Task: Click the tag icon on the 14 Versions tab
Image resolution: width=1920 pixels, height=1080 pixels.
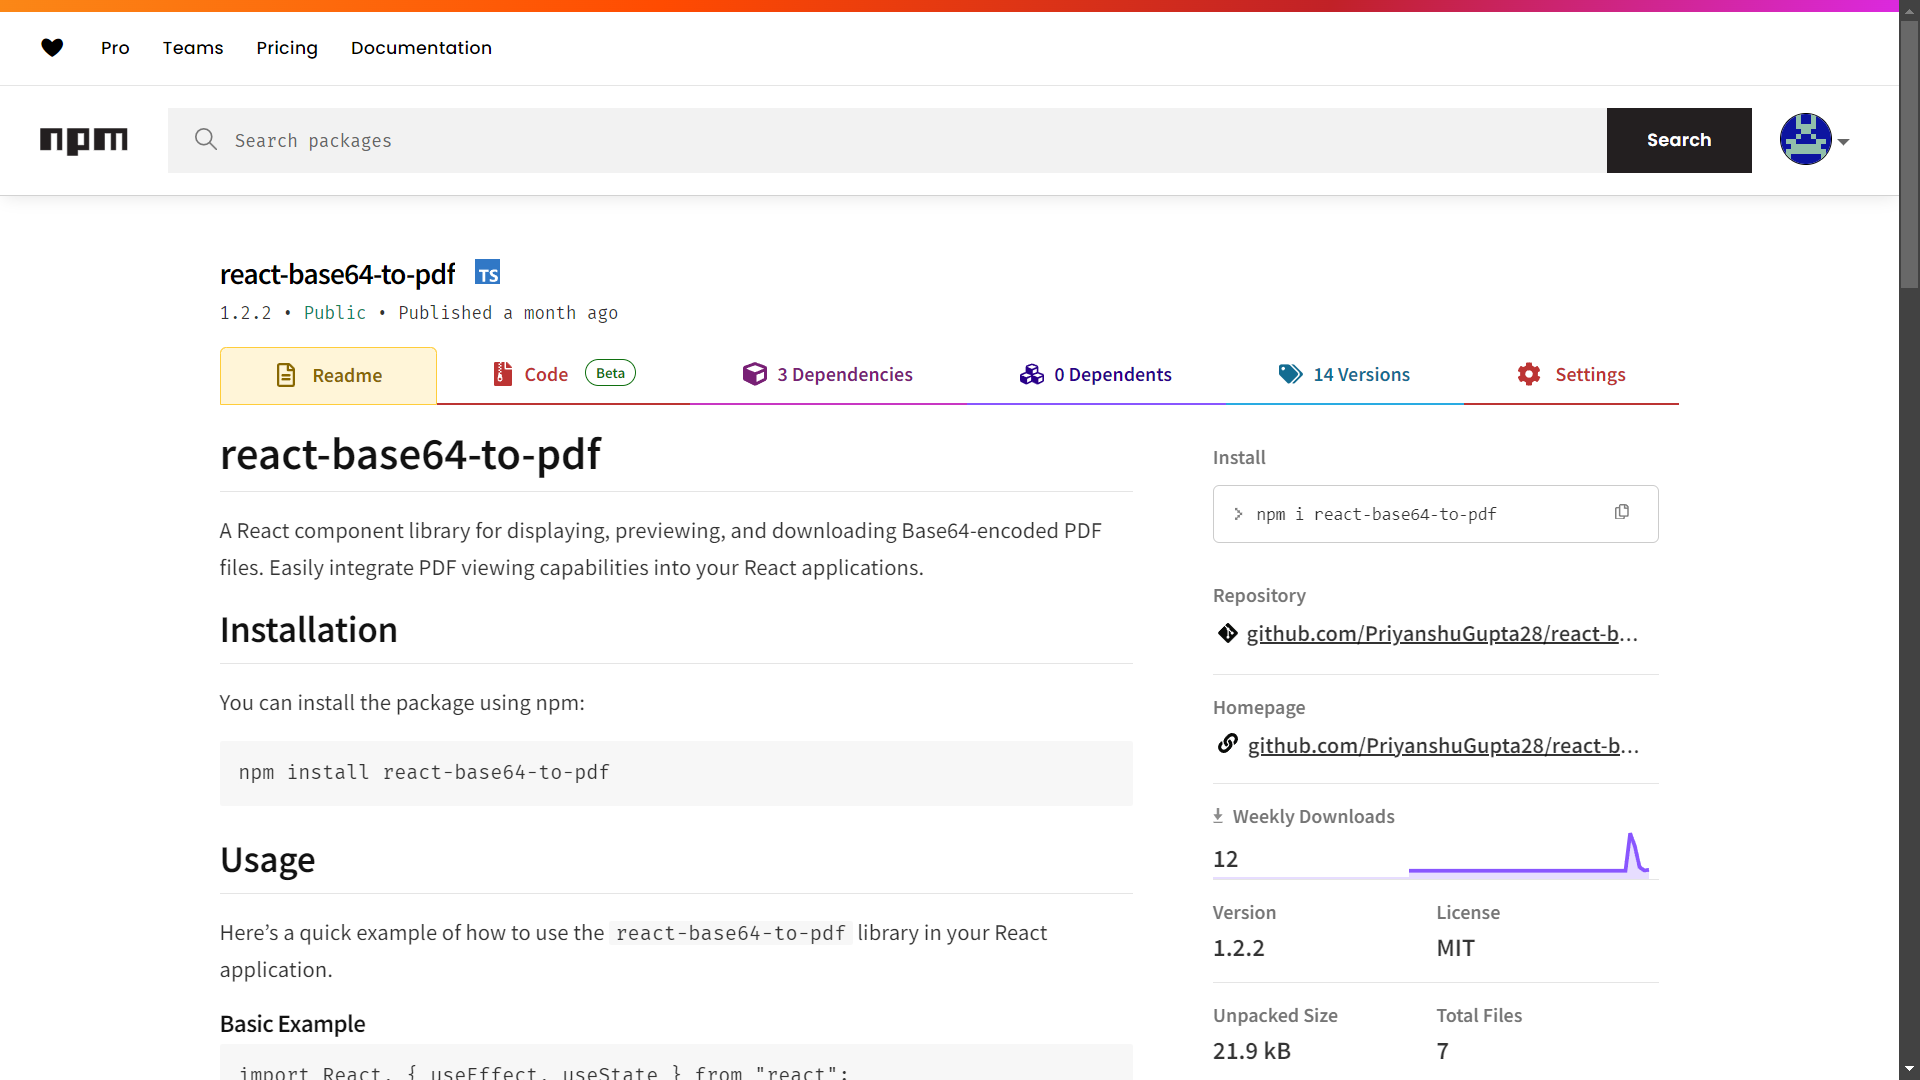Action: tap(1290, 374)
